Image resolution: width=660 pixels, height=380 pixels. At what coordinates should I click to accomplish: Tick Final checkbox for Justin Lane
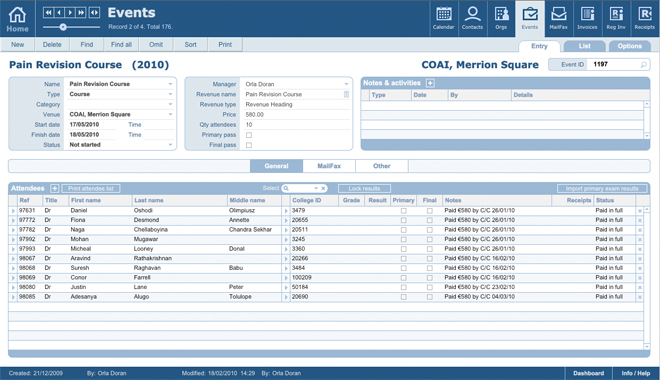pyautogui.click(x=429, y=287)
